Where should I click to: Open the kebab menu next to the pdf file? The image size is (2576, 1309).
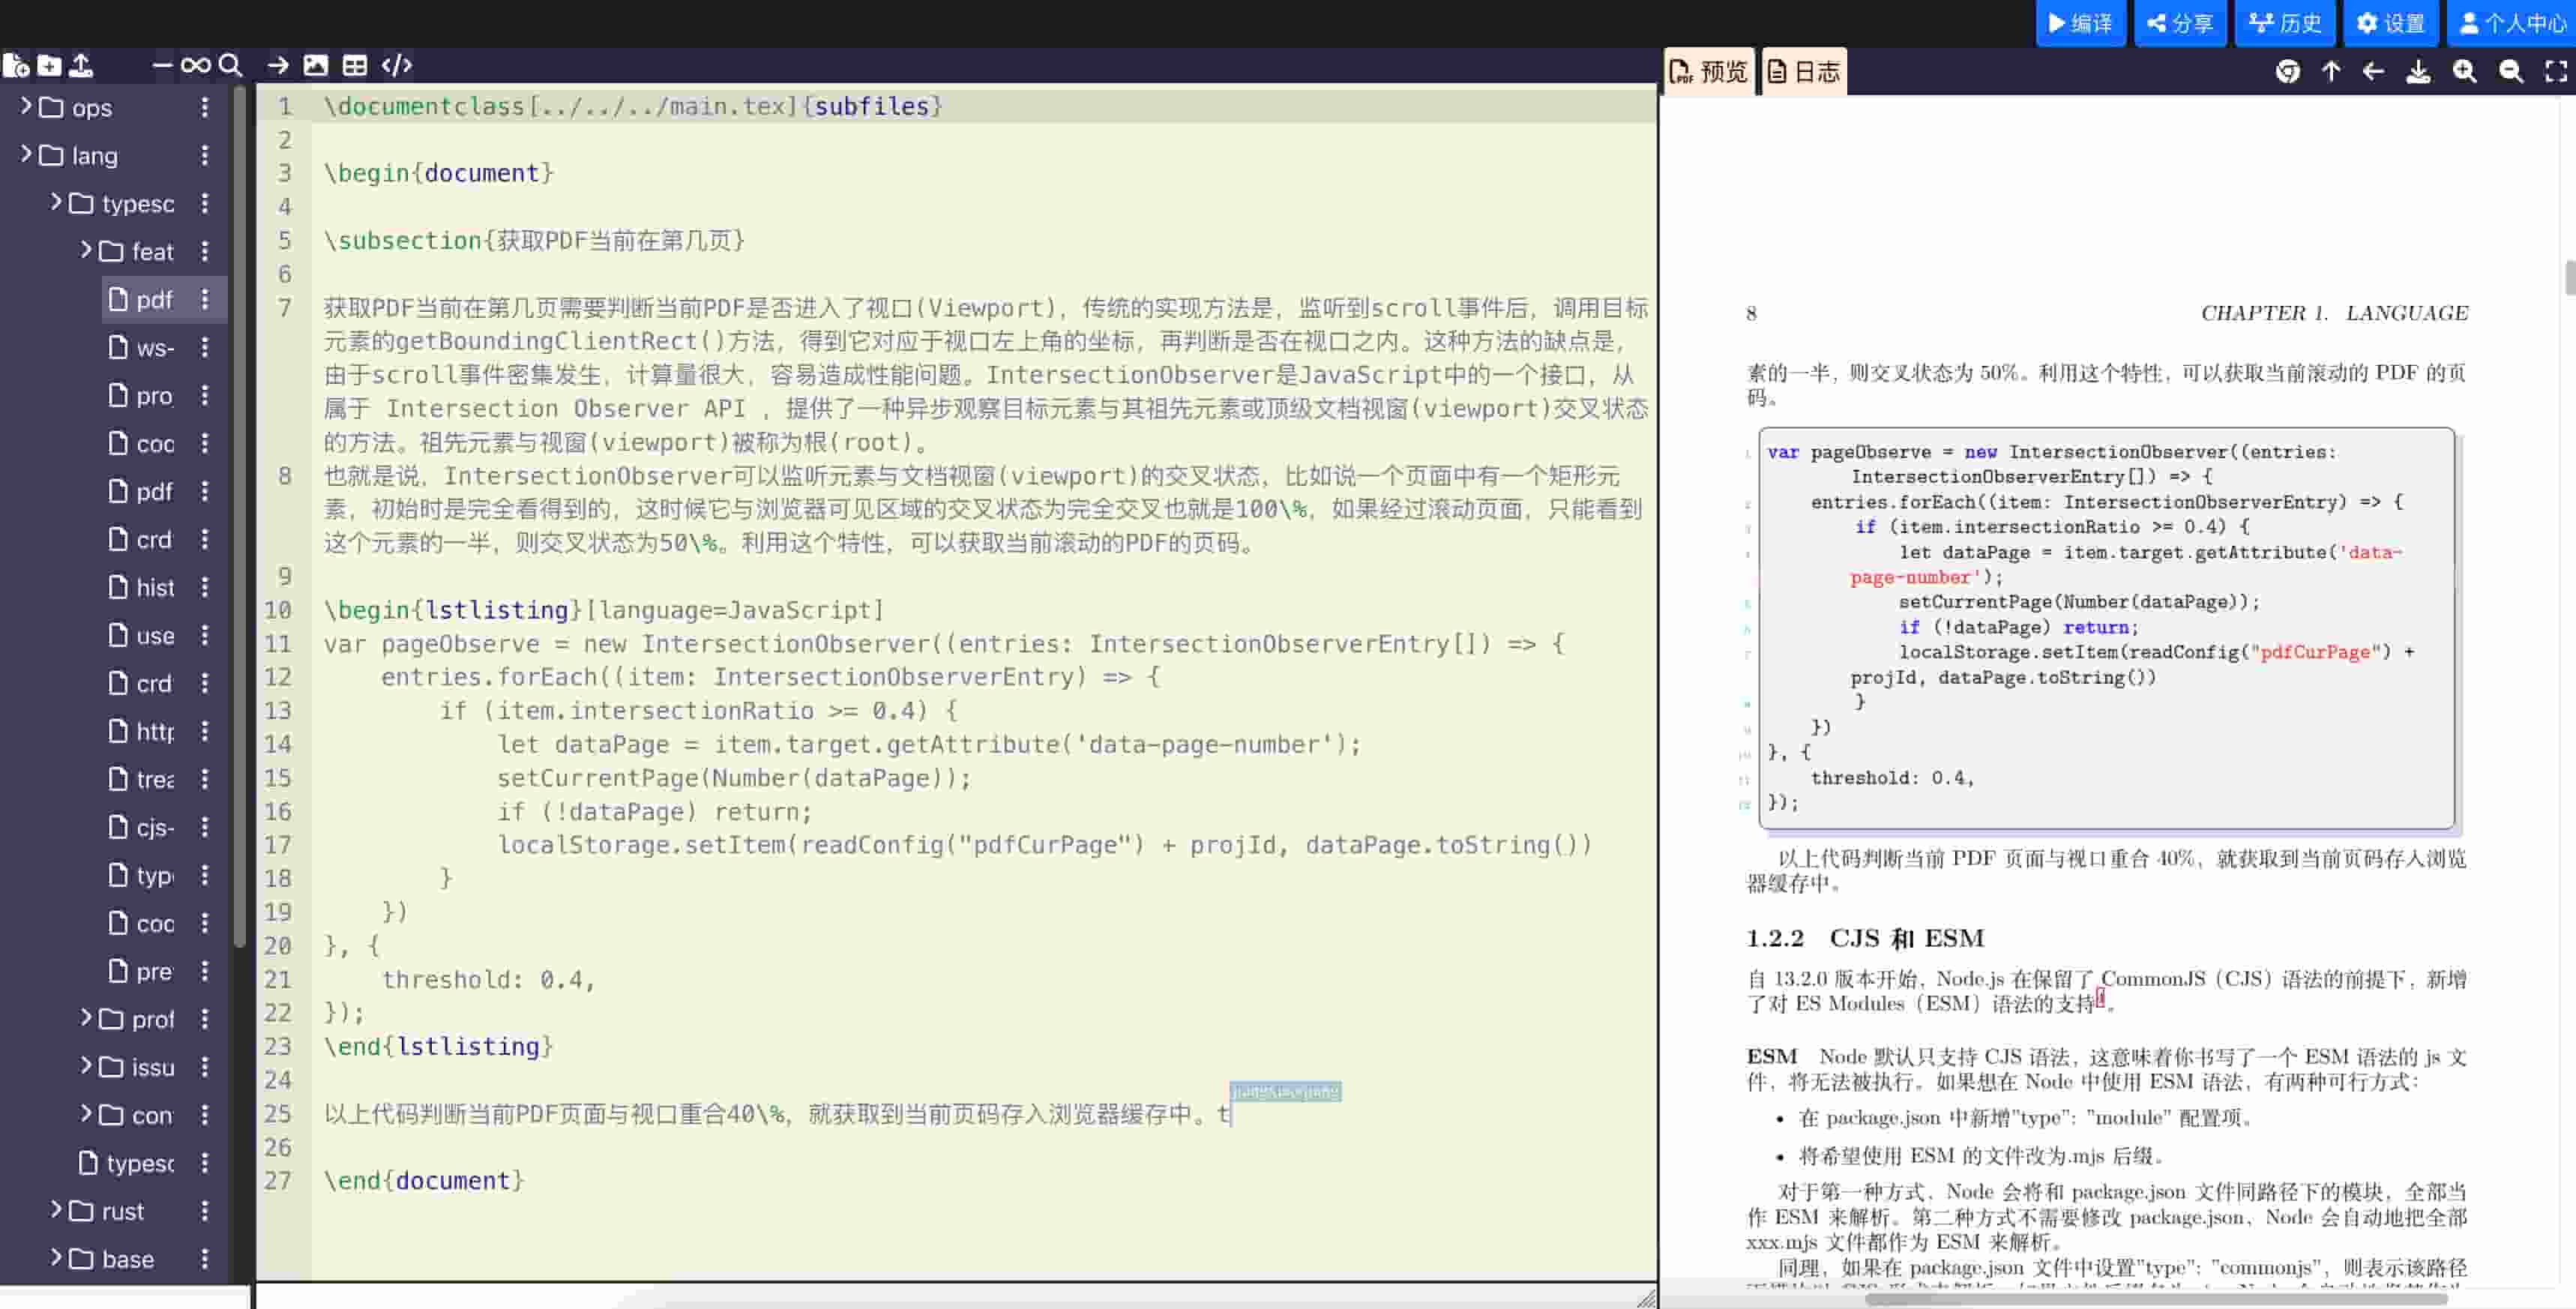[204, 299]
